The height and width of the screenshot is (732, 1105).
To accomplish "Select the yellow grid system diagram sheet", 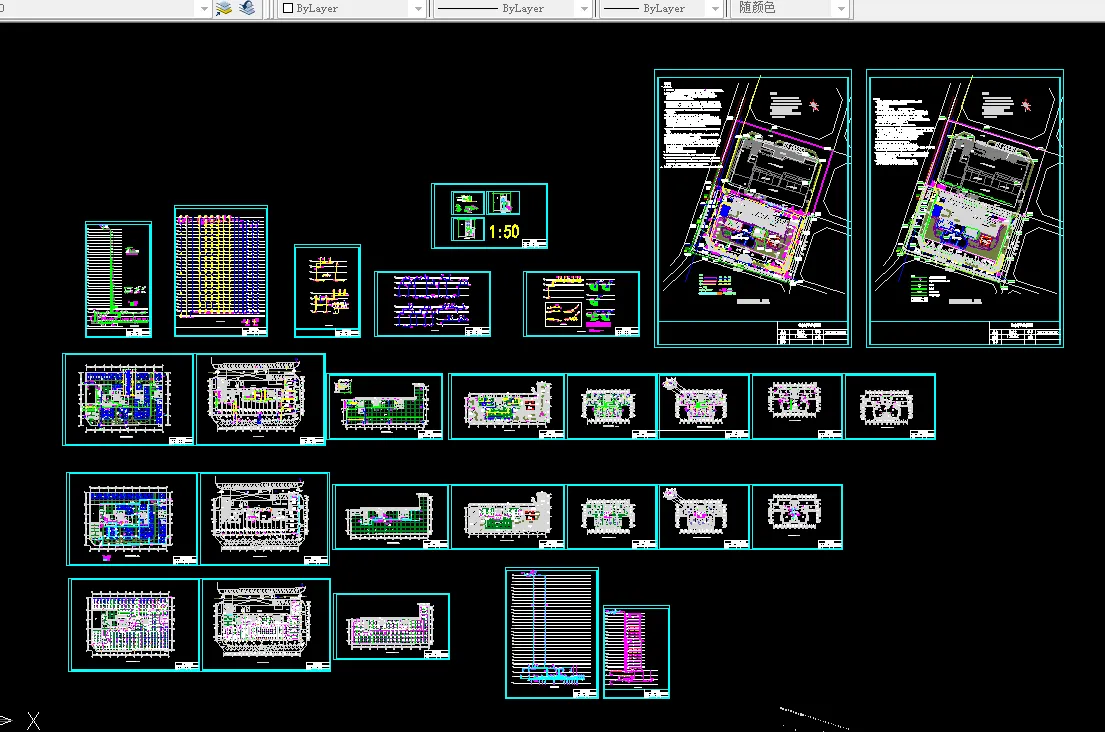I will click(x=221, y=271).
